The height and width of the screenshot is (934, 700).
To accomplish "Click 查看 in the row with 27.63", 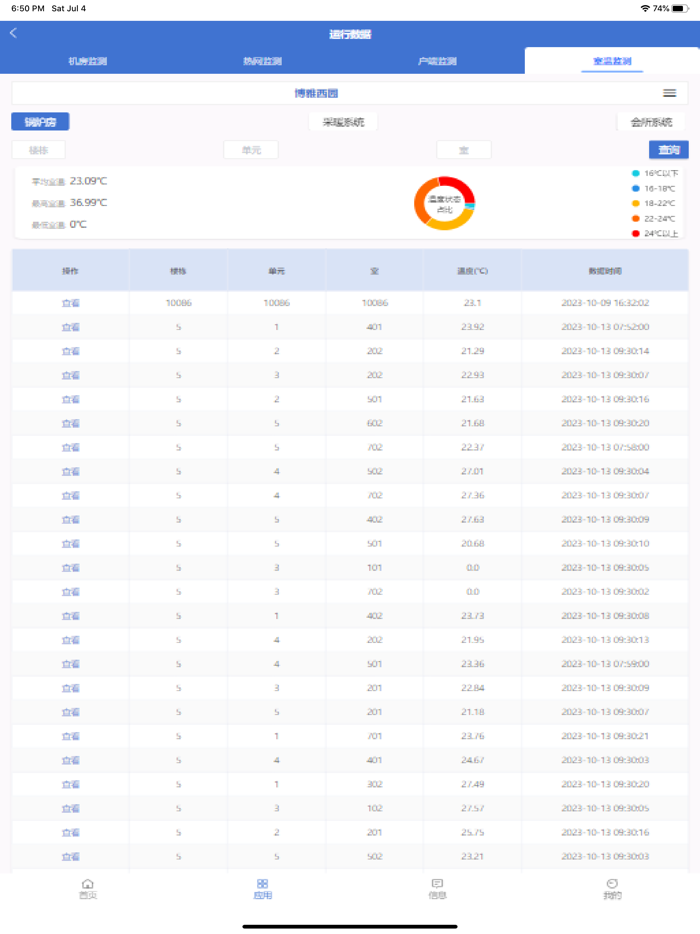I will click(x=70, y=520).
